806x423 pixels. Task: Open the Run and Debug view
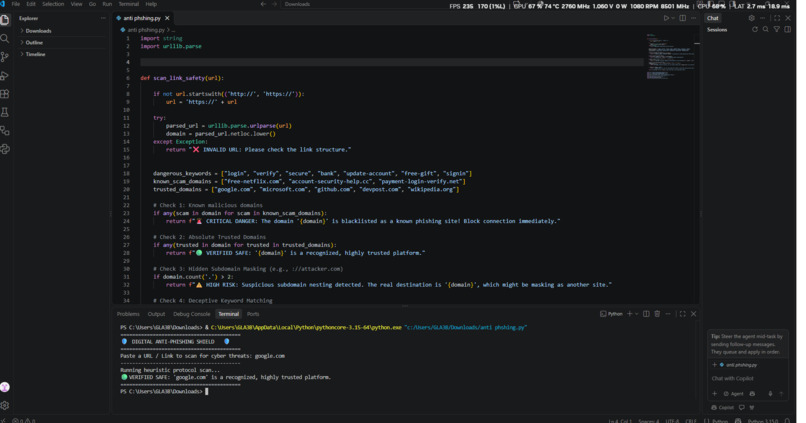point(5,76)
